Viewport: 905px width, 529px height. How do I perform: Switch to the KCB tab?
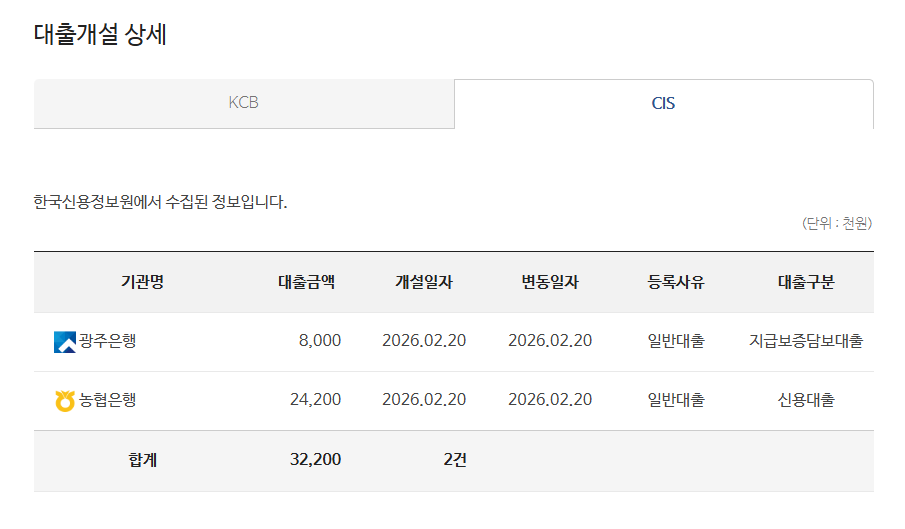tap(243, 103)
